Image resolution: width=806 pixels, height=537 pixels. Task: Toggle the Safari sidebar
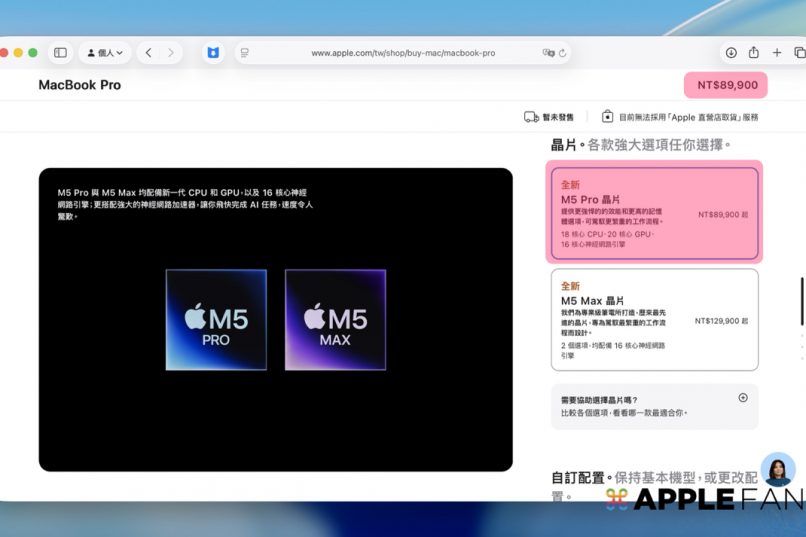pos(60,53)
